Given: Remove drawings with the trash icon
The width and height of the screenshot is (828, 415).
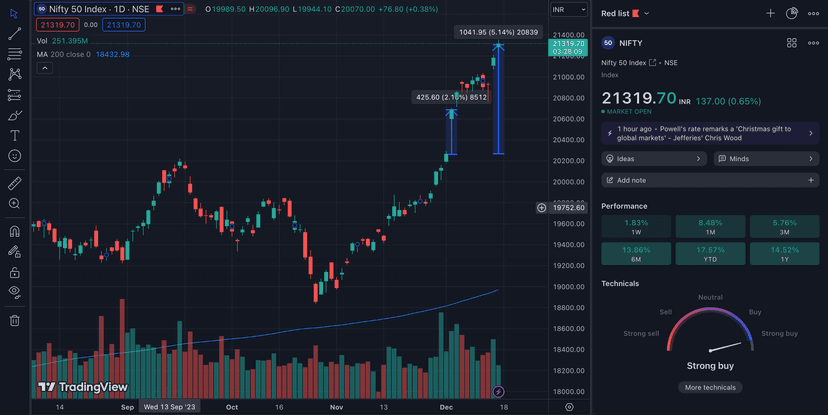Looking at the screenshot, I should coord(14,320).
